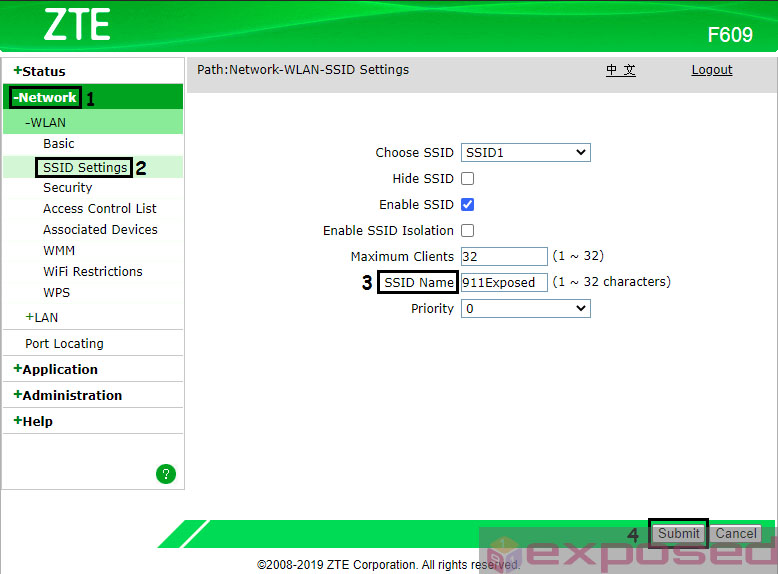The height and width of the screenshot is (574, 778).
Task: Collapse the WLAN submenu
Action: click(x=46, y=123)
